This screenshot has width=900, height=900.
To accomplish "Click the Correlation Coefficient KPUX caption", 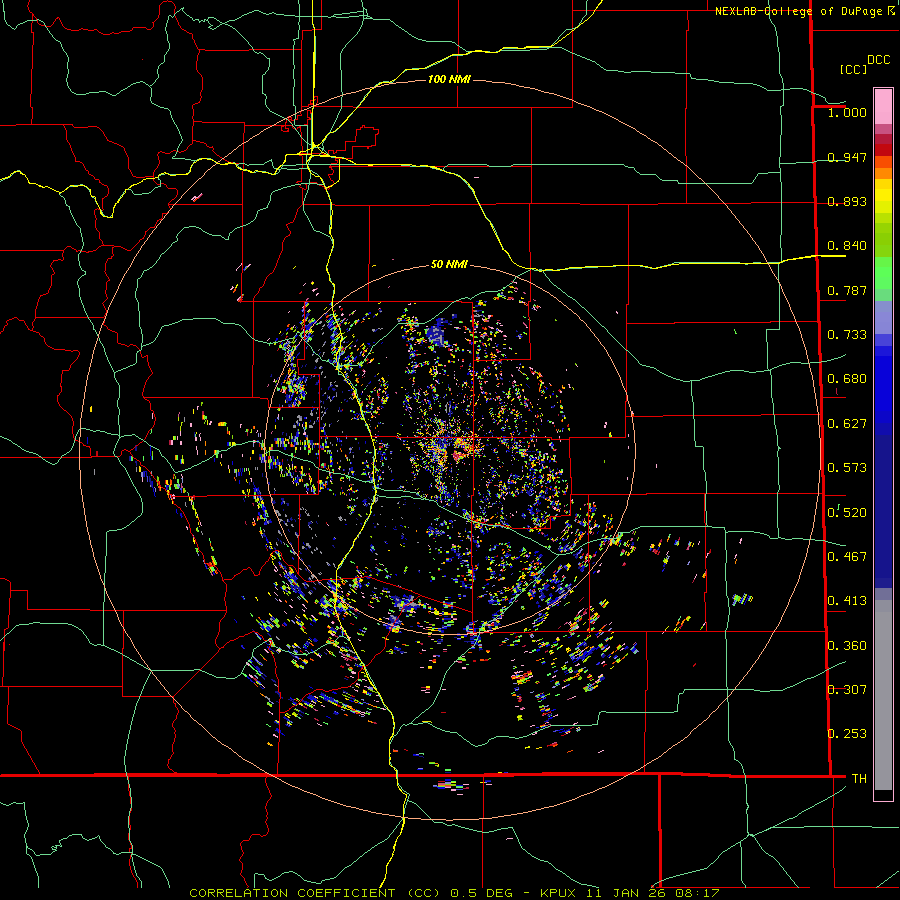I will (454, 893).
